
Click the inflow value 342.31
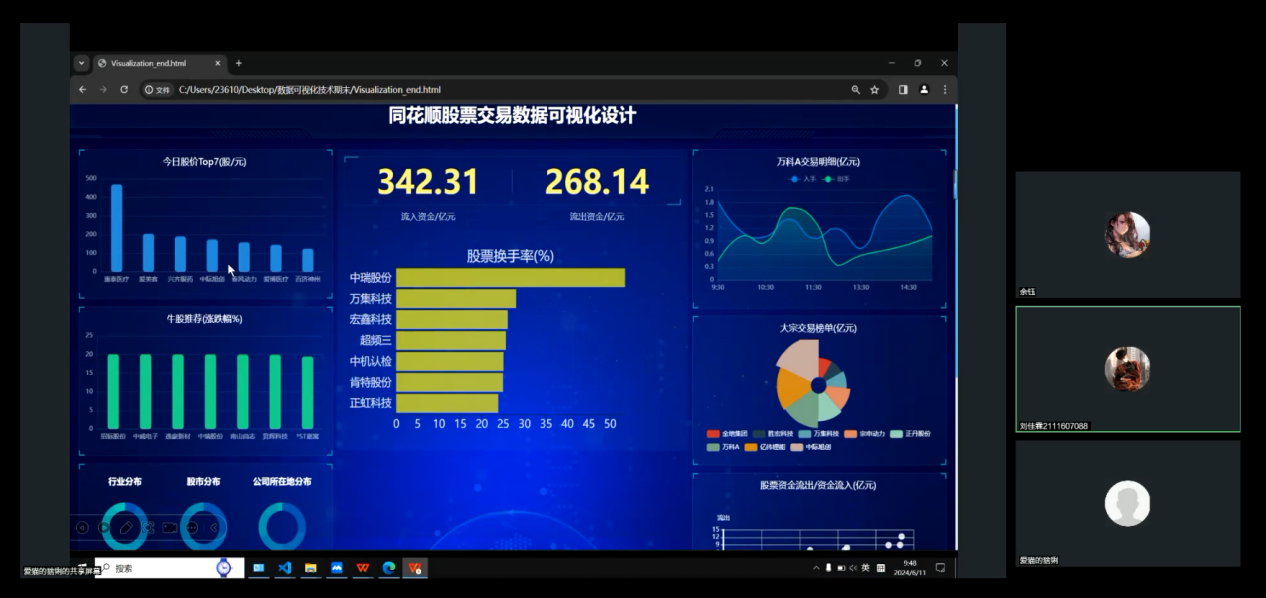click(x=427, y=182)
